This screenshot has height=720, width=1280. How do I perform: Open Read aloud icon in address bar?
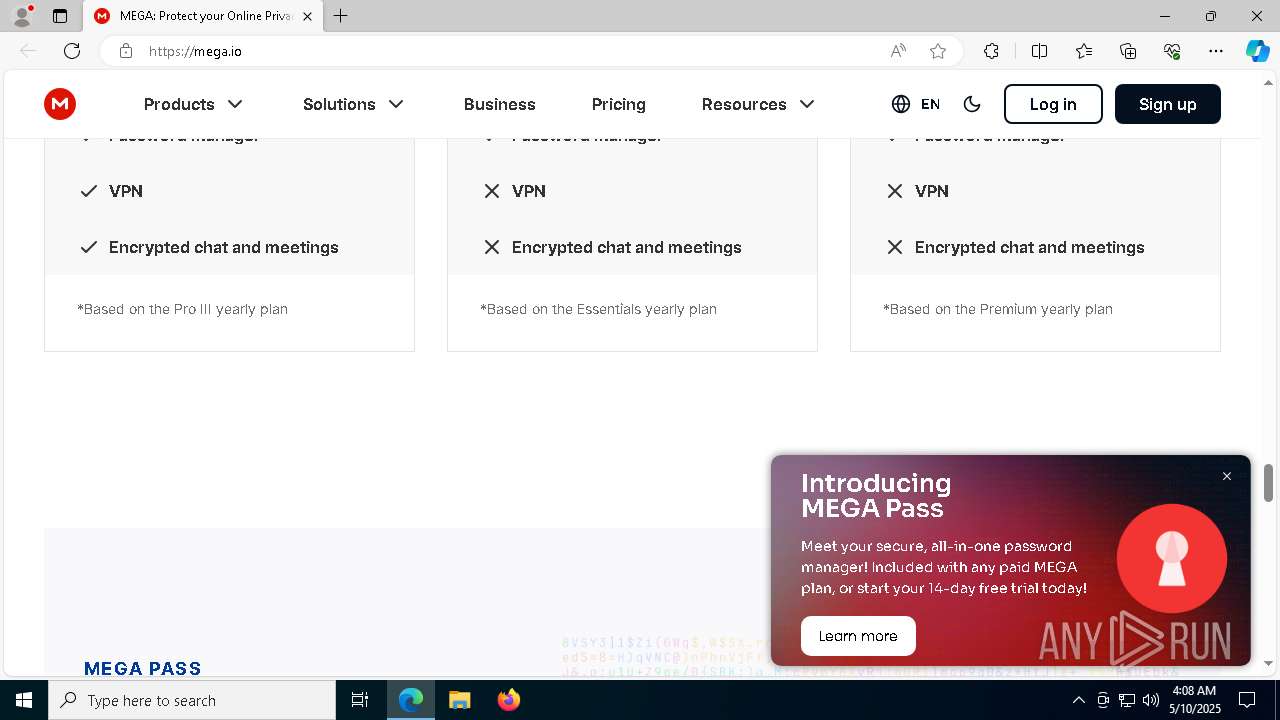click(x=898, y=51)
